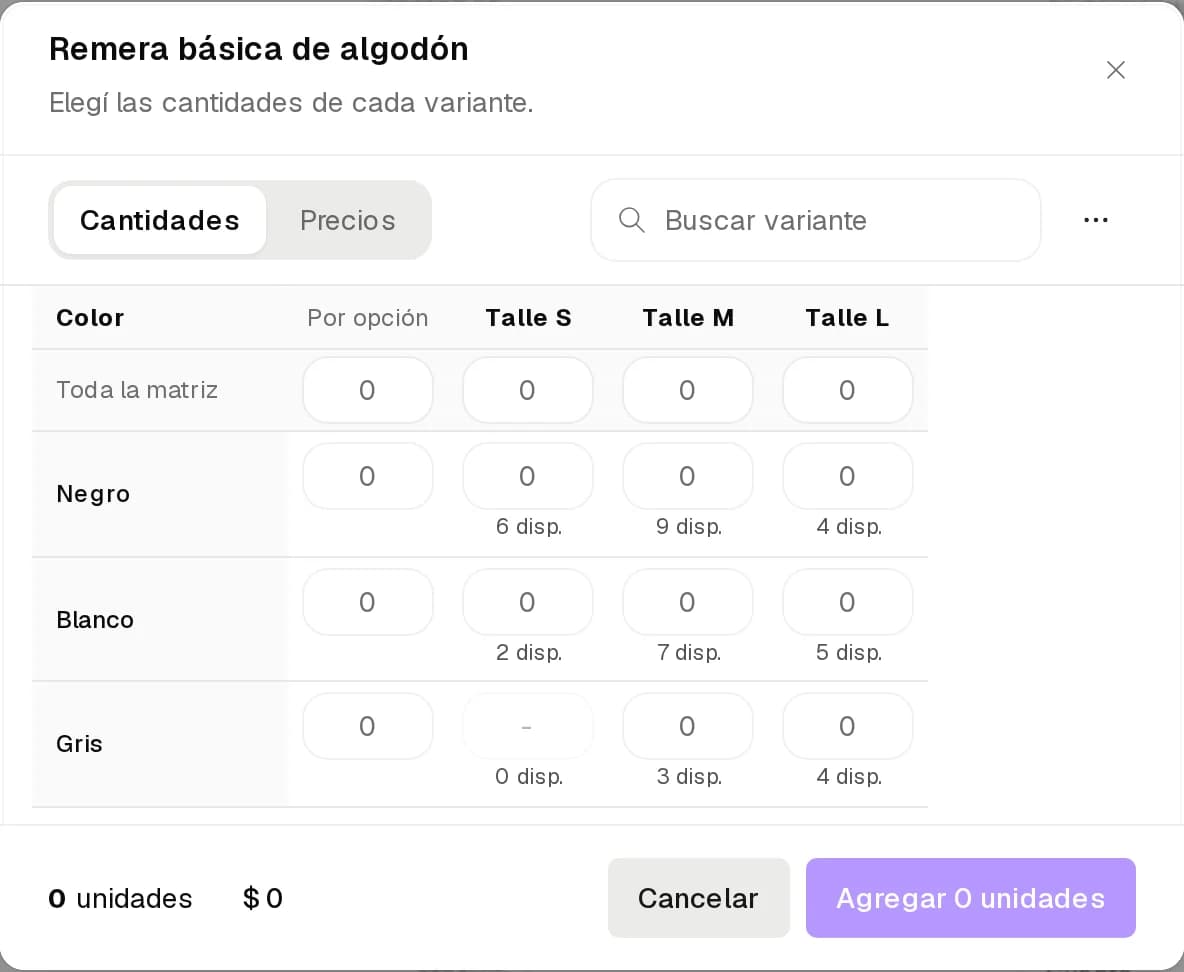This screenshot has height=972, width=1184.
Task: Switch to the Cantidades tab
Action: pyautogui.click(x=160, y=220)
